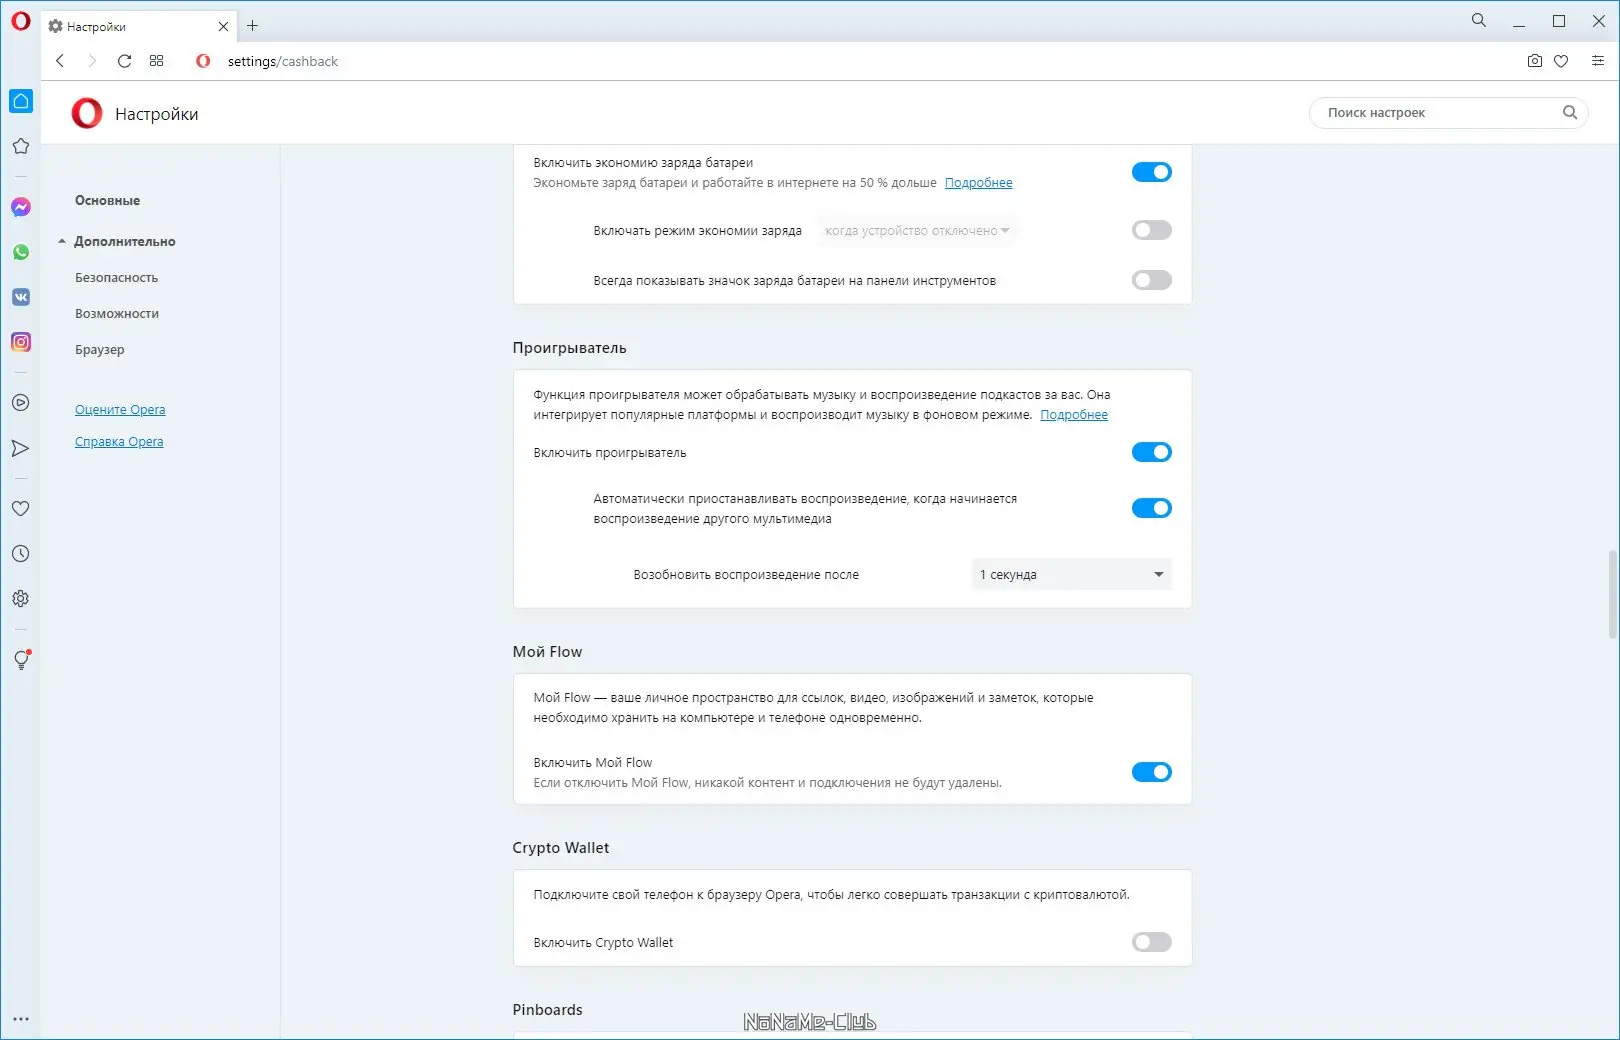Open player 'Подробнее' link
Viewport: 1620px width, 1040px height.
1074,415
